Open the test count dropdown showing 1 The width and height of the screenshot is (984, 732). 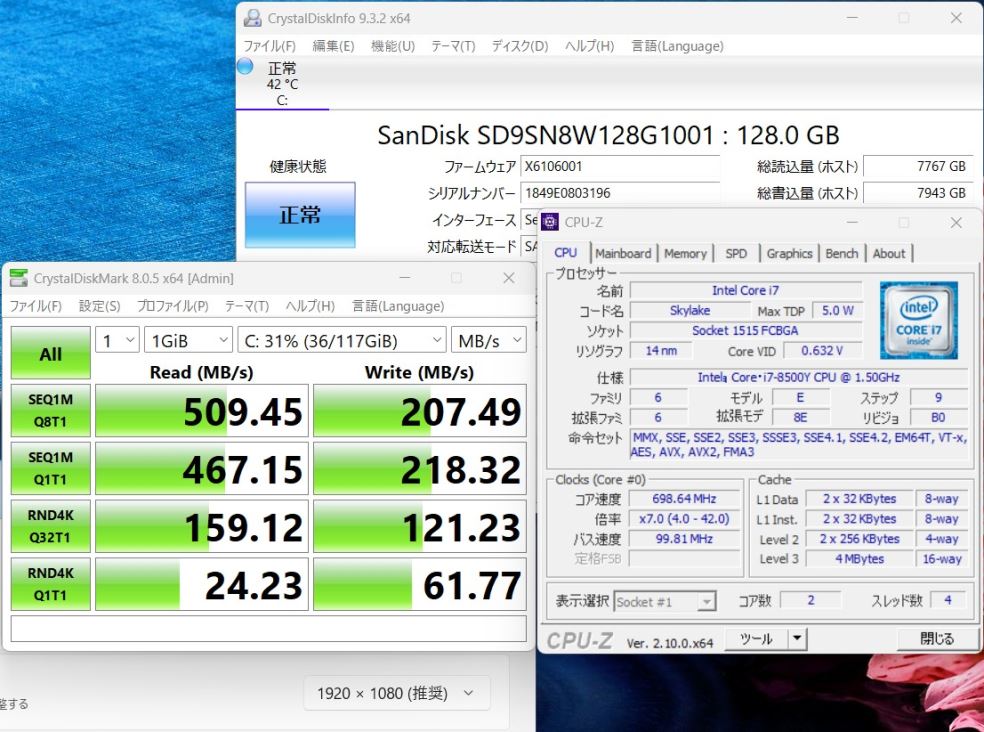pyautogui.click(x=117, y=340)
